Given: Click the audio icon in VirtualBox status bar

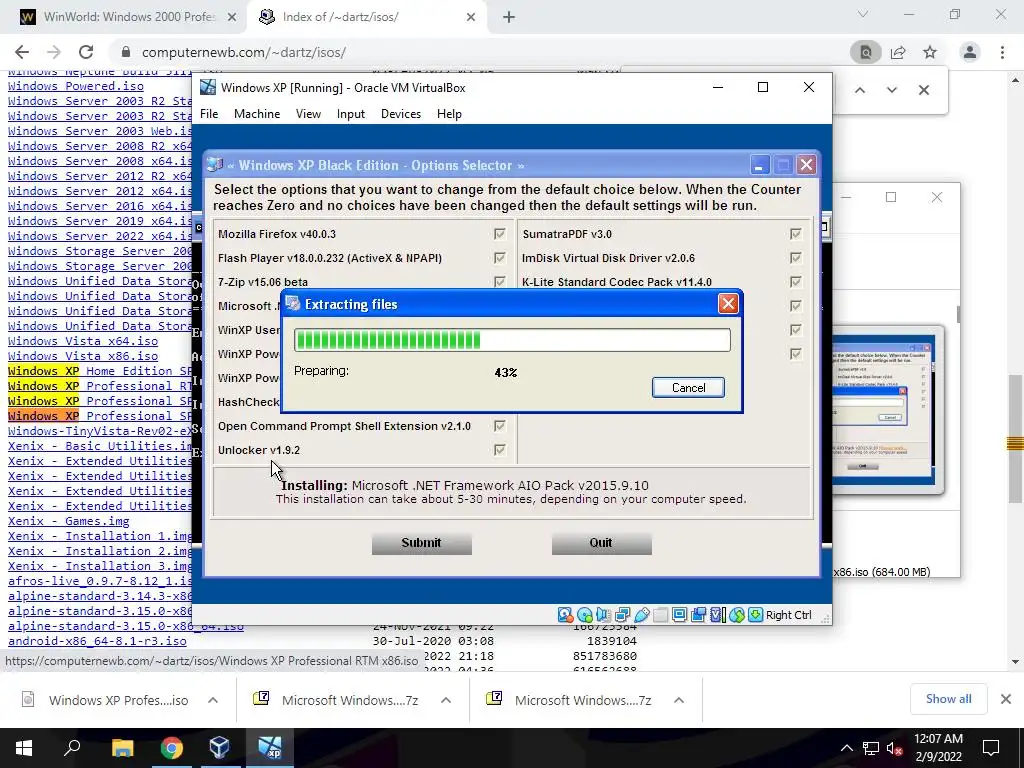Looking at the screenshot, I should (x=603, y=615).
